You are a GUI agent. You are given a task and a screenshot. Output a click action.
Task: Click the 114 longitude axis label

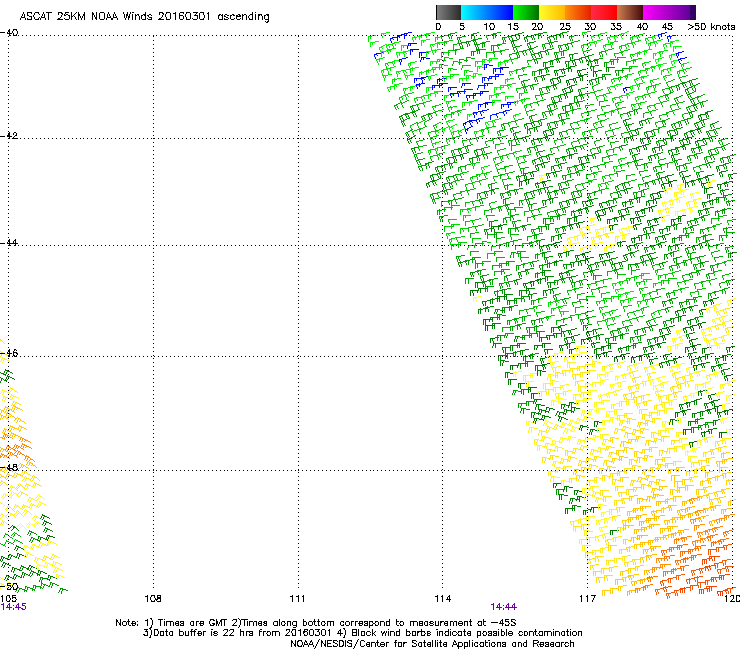point(442,599)
